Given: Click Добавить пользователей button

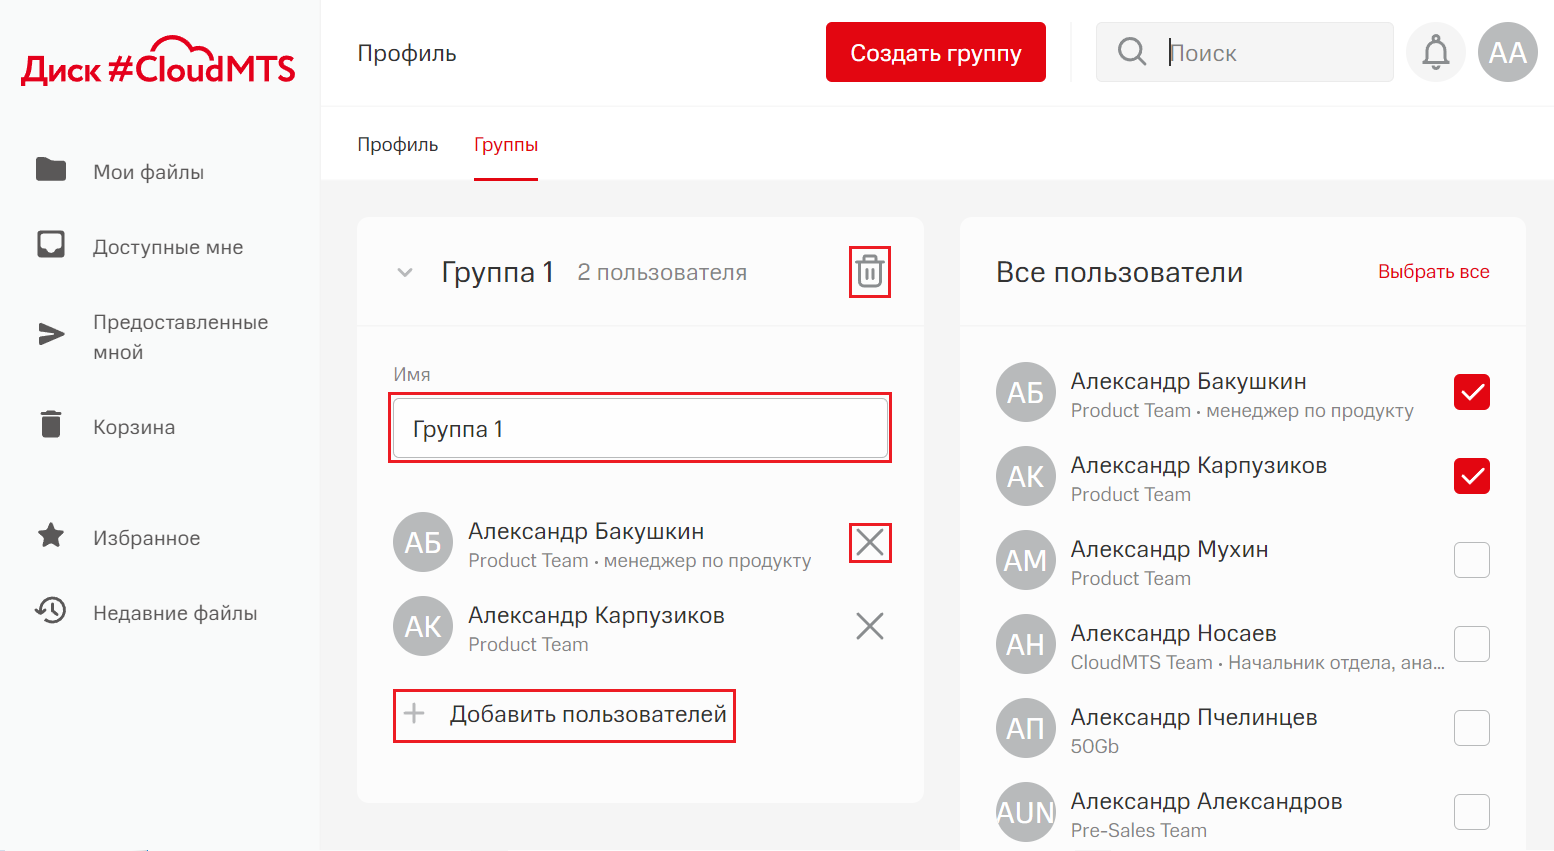Looking at the screenshot, I should 565,715.
